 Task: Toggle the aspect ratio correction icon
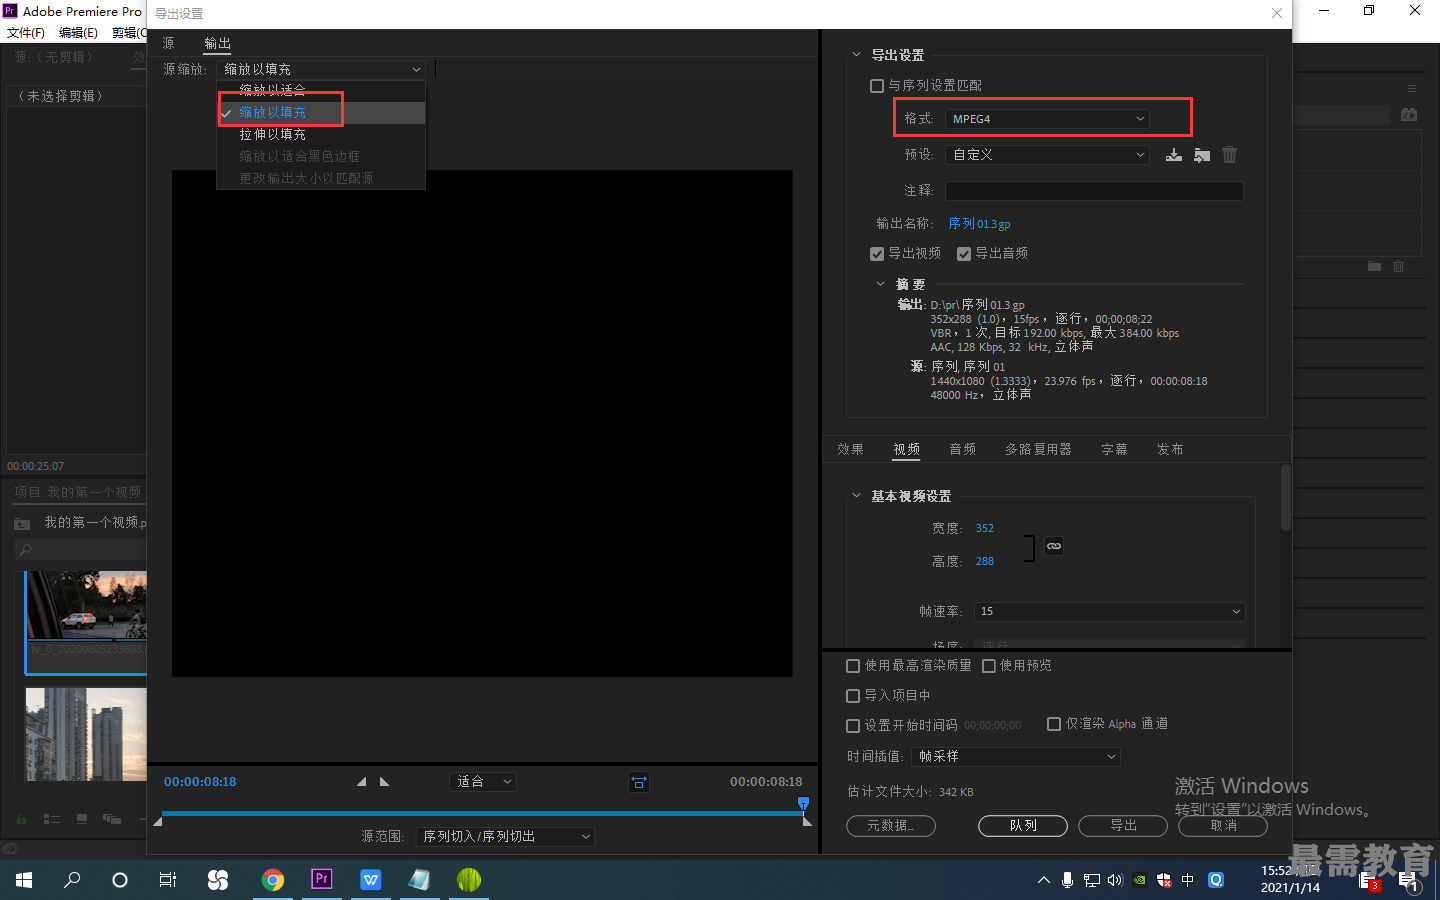639,782
